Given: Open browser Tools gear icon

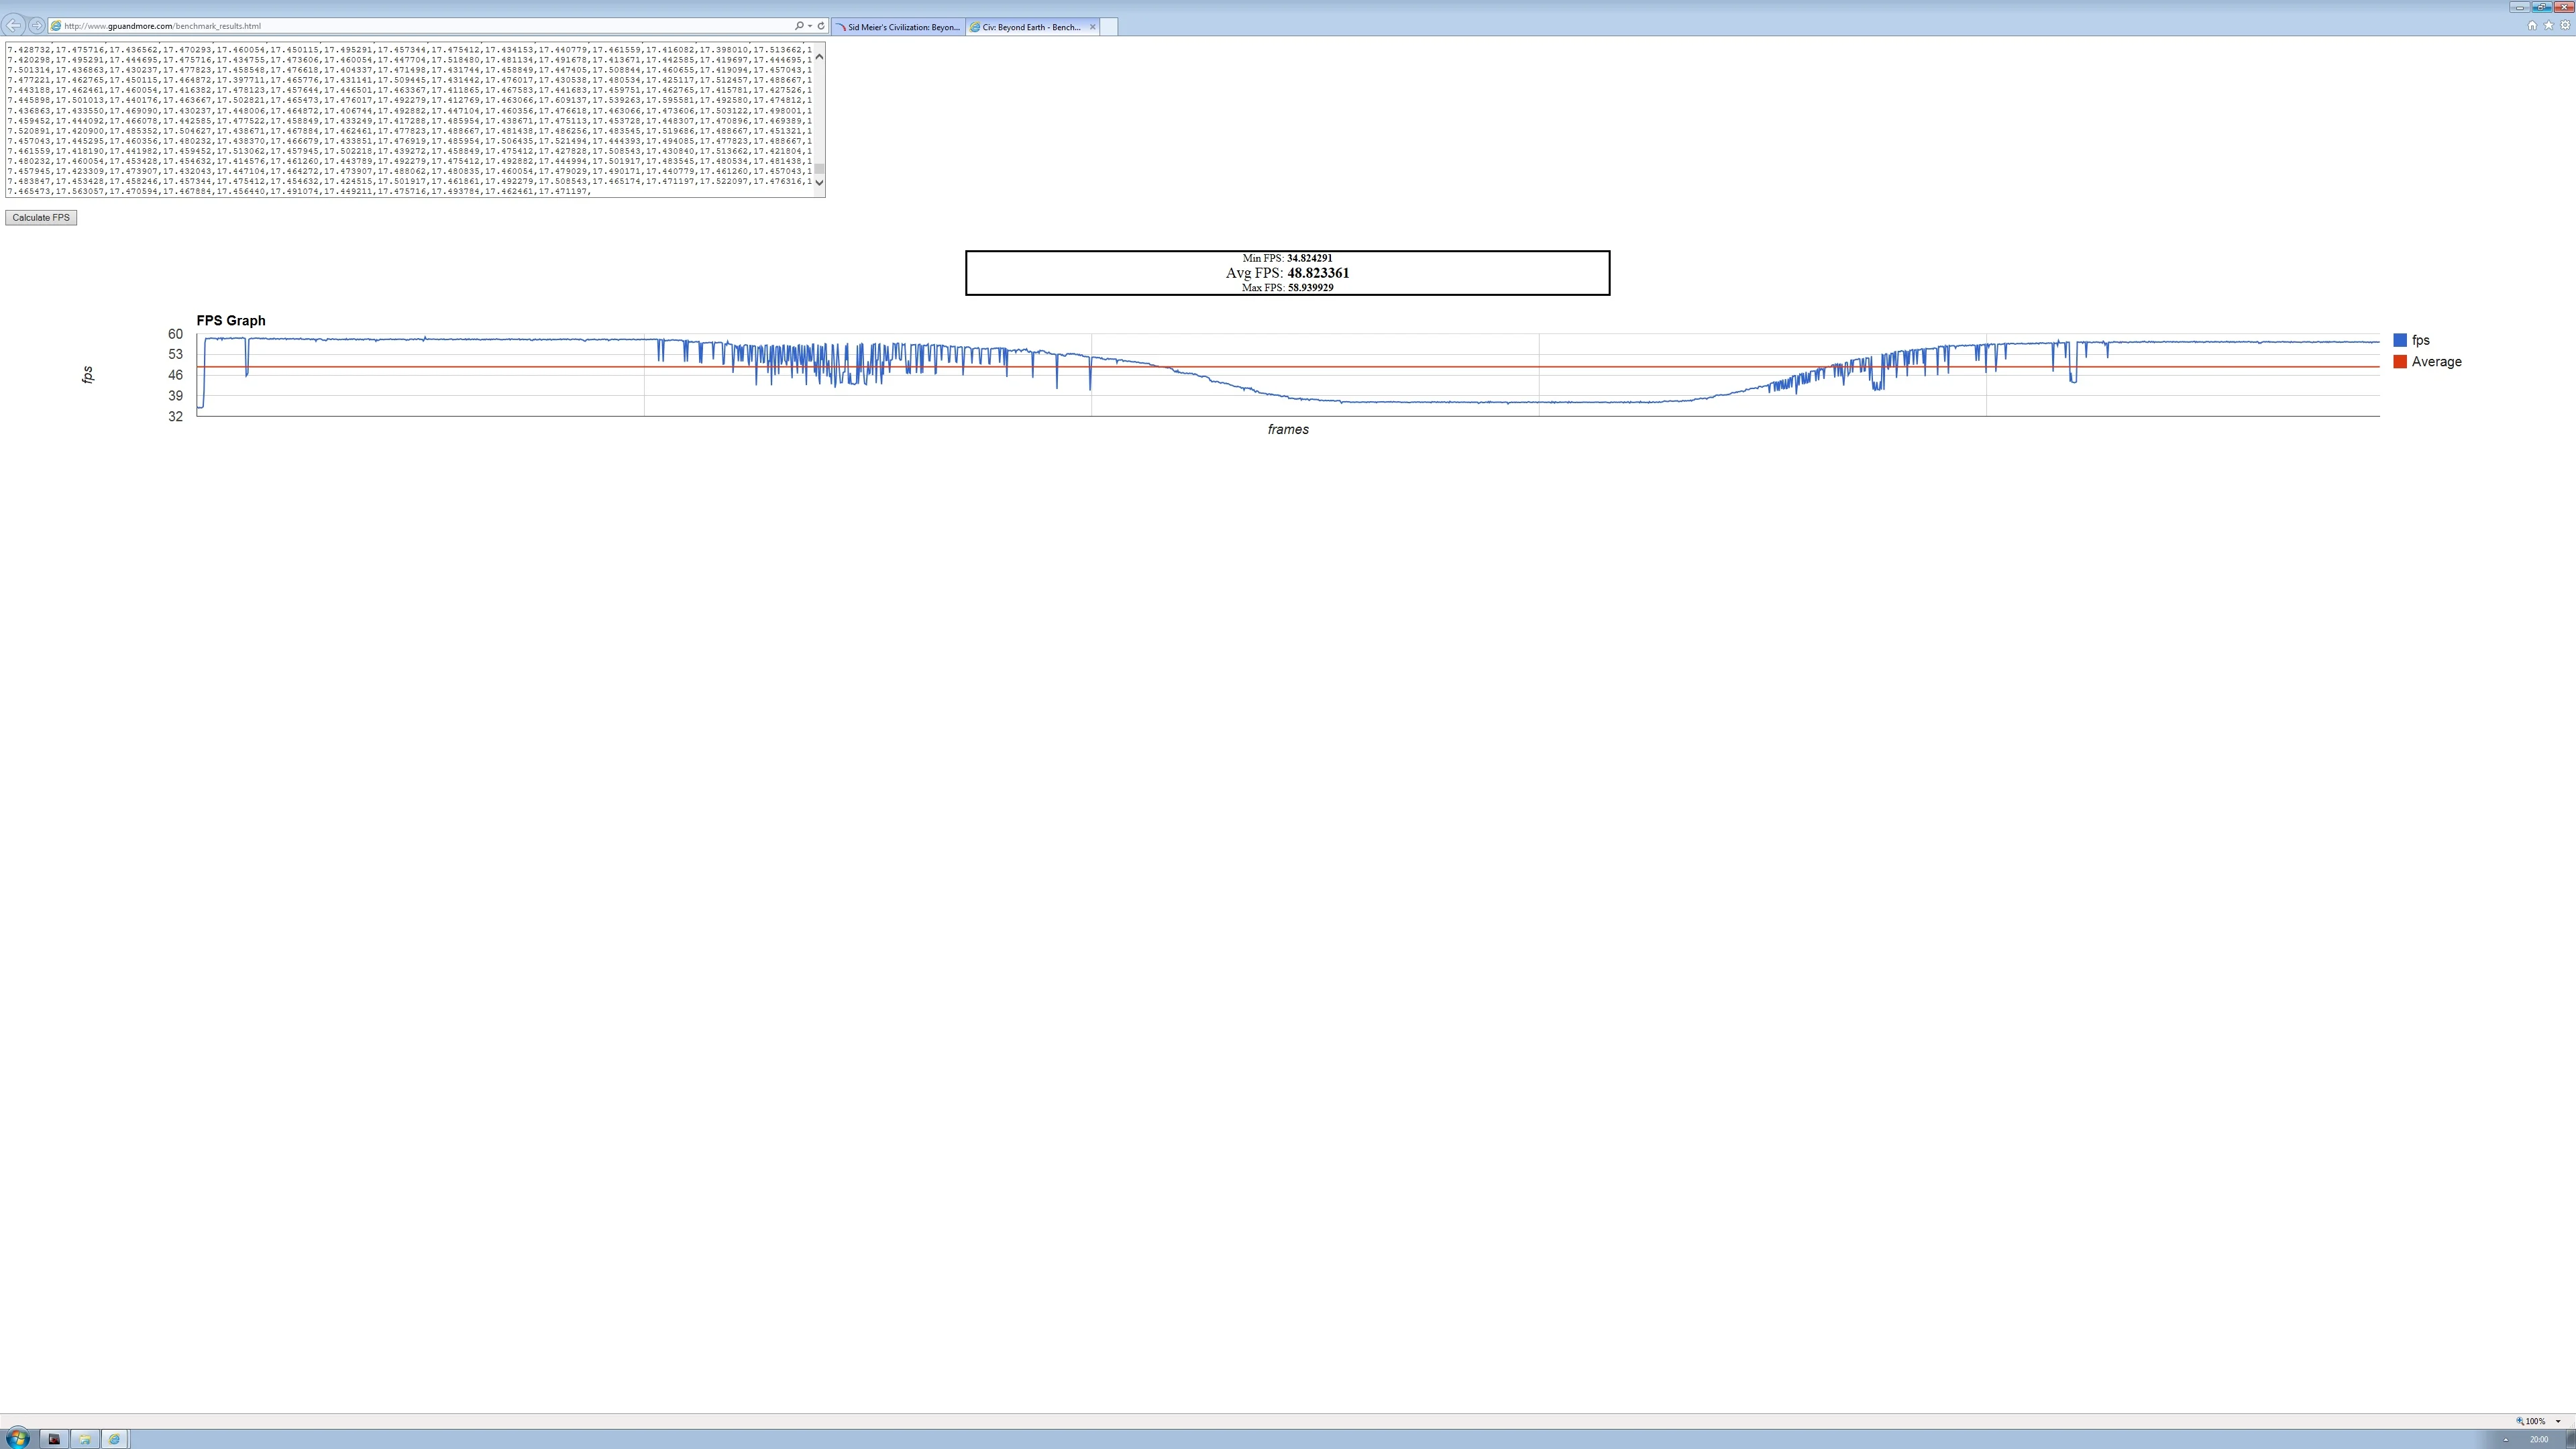Looking at the screenshot, I should tap(2565, 26).
